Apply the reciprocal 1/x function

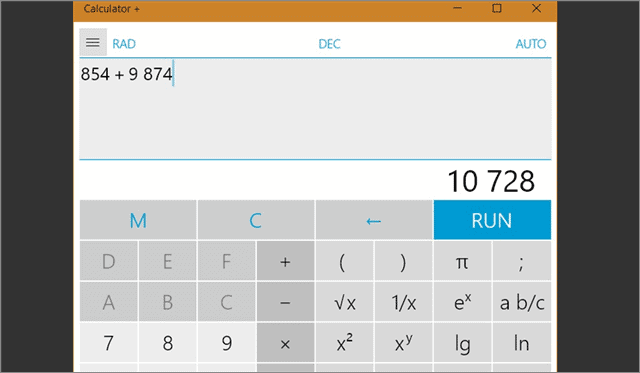[x=403, y=302]
